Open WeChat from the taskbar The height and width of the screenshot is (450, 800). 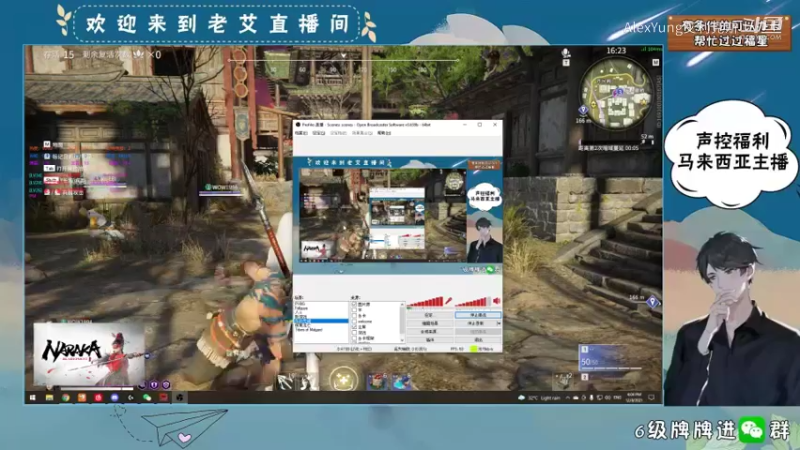pos(147,397)
